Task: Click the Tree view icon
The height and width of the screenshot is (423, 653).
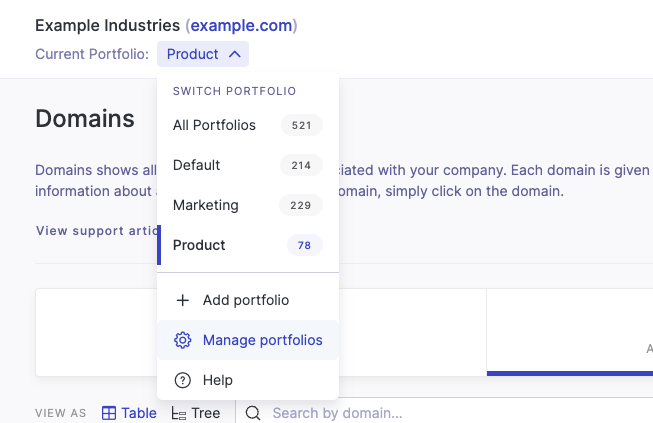Action: click(179, 413)
